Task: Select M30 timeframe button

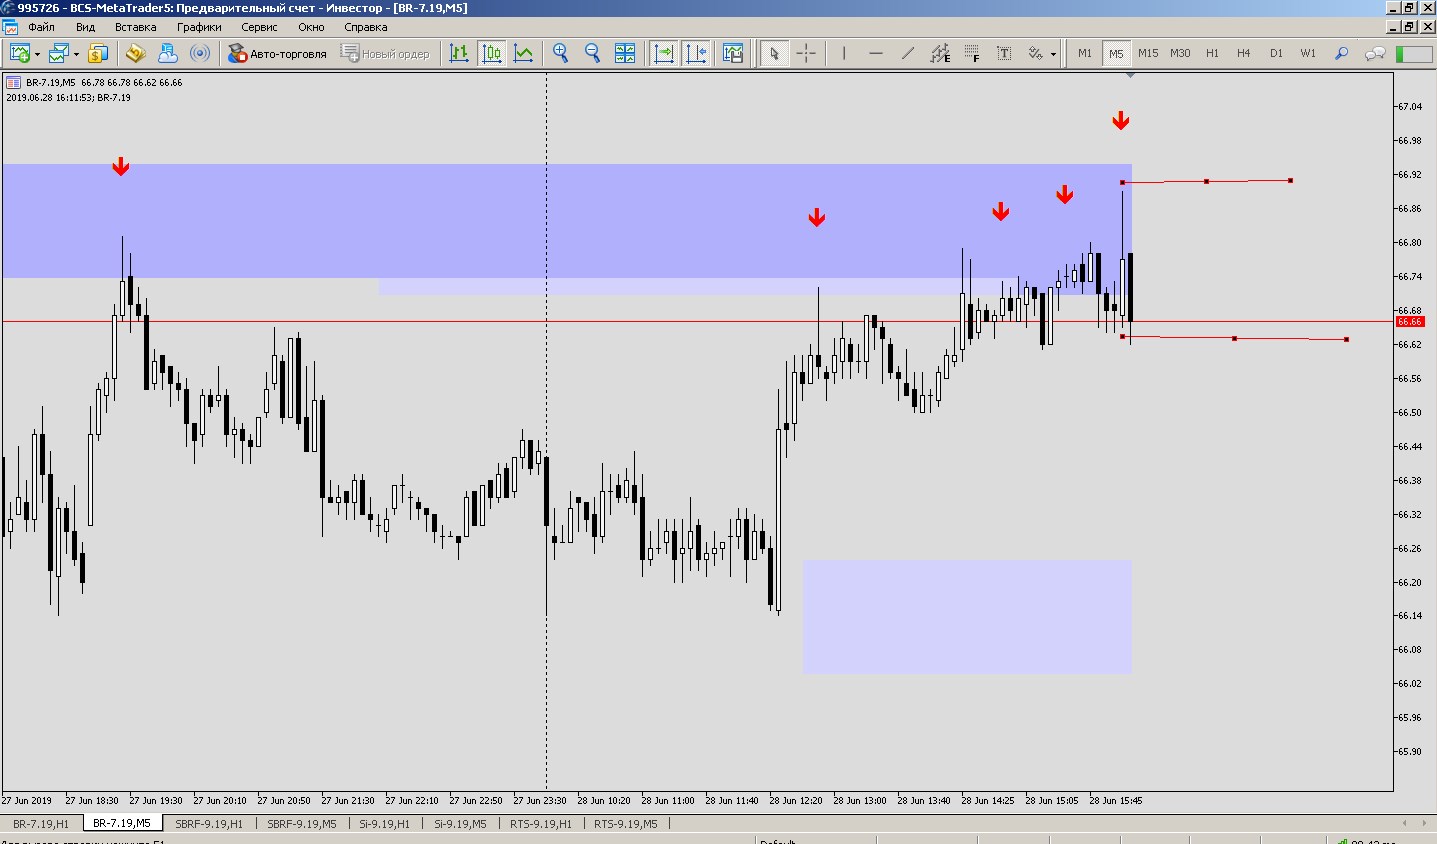Action: (x=1180, y=53)
